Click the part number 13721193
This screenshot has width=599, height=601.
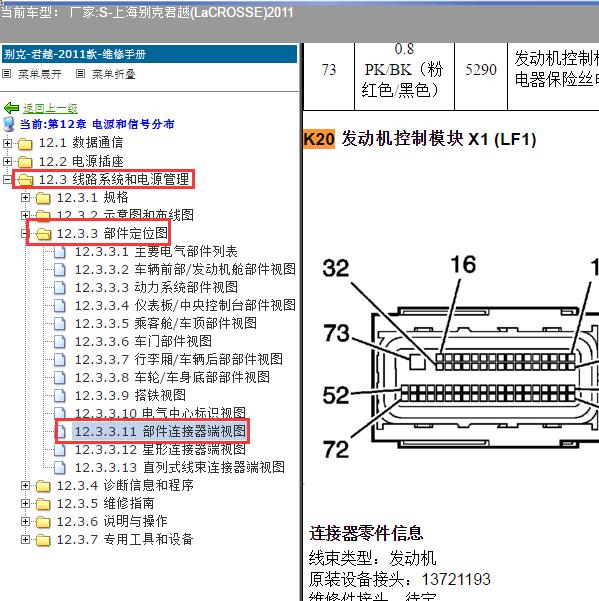[456, 579]
